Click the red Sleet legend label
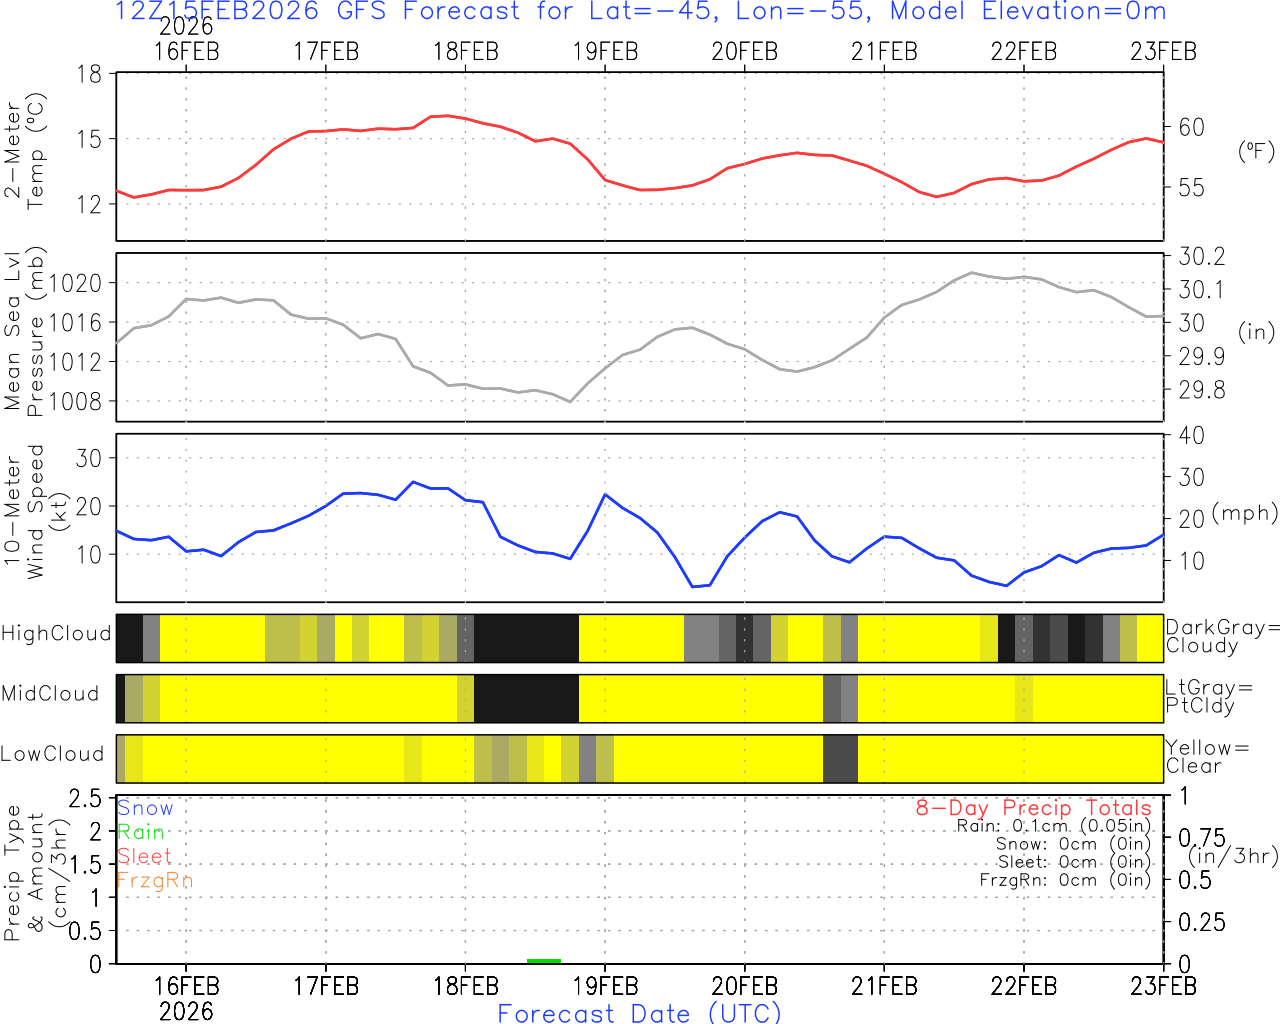The width and height of the screenshot is (1280, 1024). pos(144,856)
